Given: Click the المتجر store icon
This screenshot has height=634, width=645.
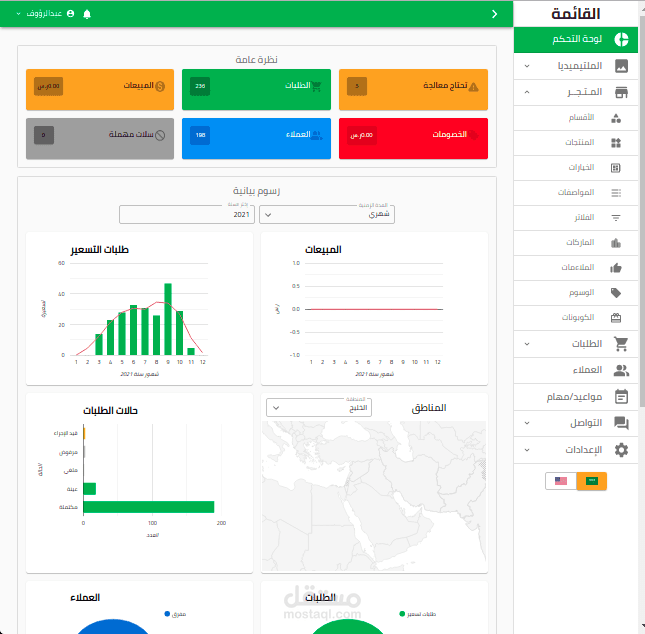Looking at the screenshot, I should (621, 92).
